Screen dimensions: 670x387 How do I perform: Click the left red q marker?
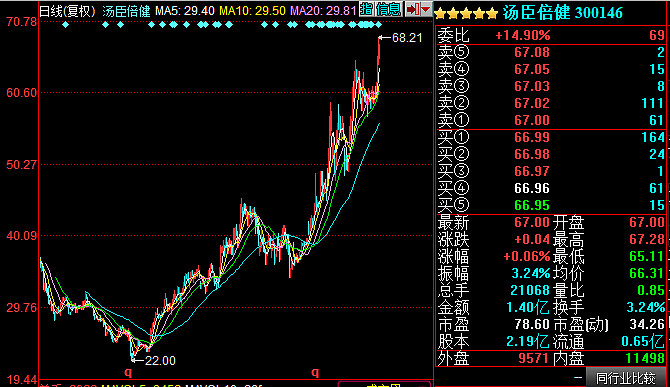click(x=128, y=372)
